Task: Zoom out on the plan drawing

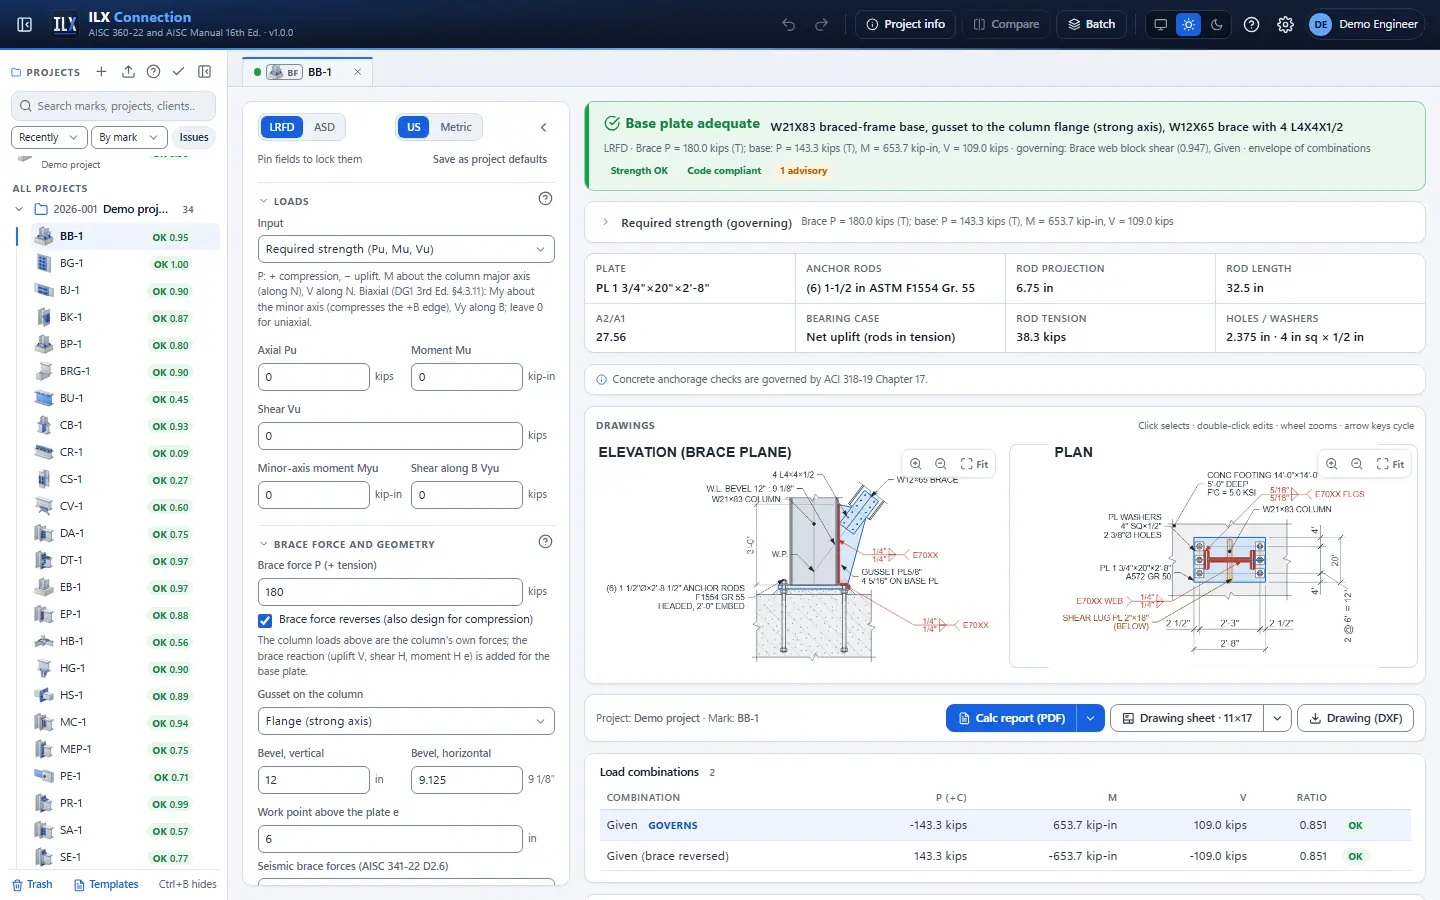Action: (x=1357, y=464)
